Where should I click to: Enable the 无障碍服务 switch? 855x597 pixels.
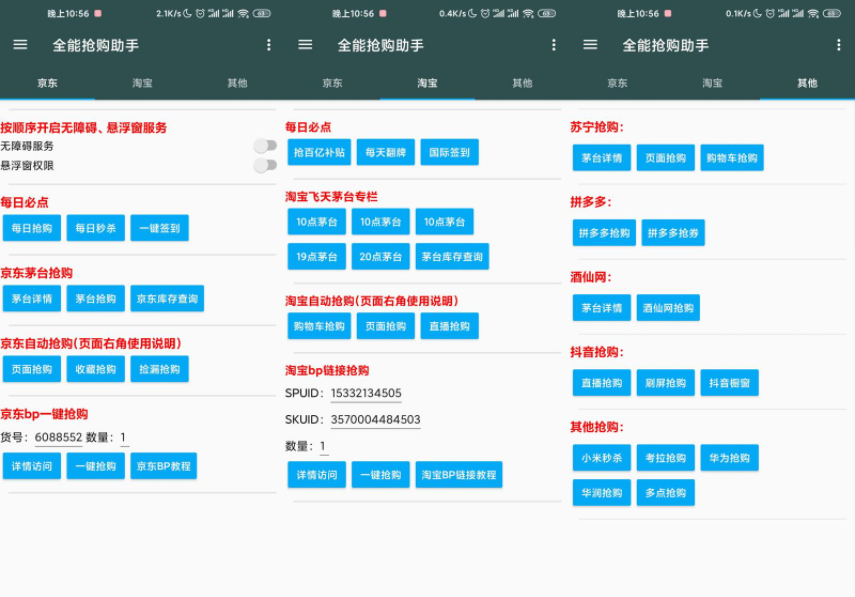pyautogui.click(x=265, y=146)
